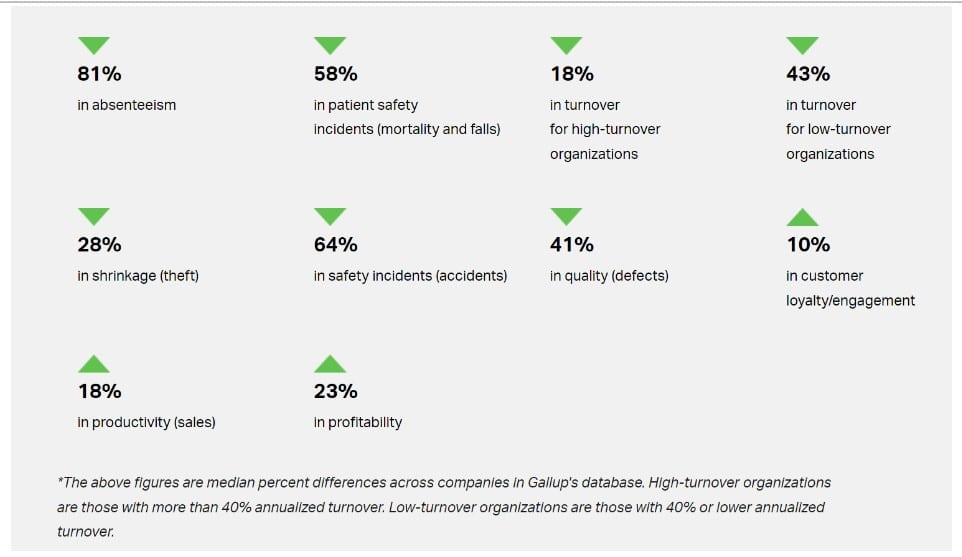Viewport: 962px width, 557px height.
Task: Click the "in safety incidents (accidents)" label
Action: pos(410,276)
